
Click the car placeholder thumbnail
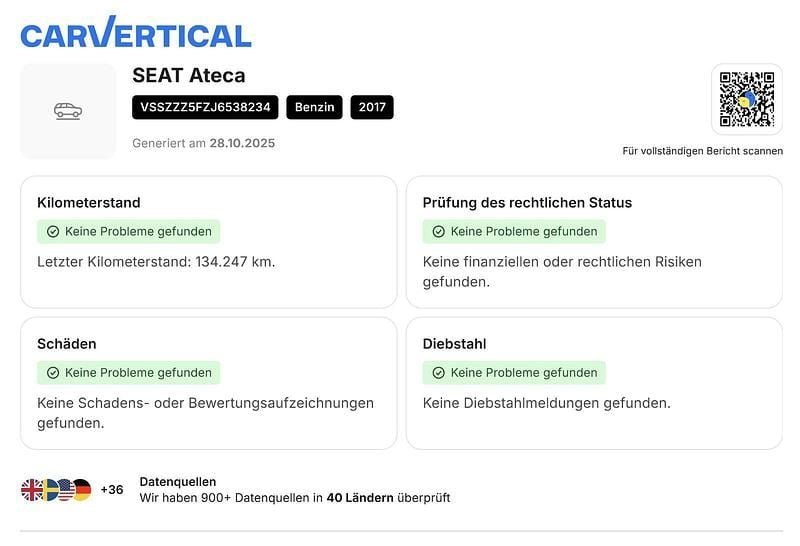pos(68,111)
